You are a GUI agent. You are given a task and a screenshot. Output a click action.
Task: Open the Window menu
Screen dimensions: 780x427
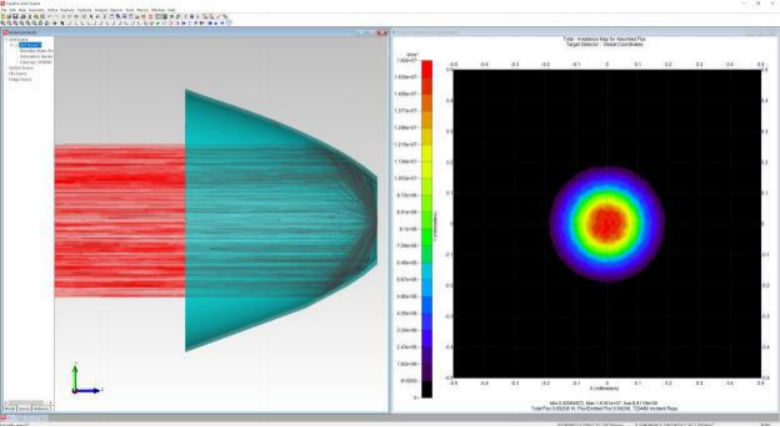158,10
